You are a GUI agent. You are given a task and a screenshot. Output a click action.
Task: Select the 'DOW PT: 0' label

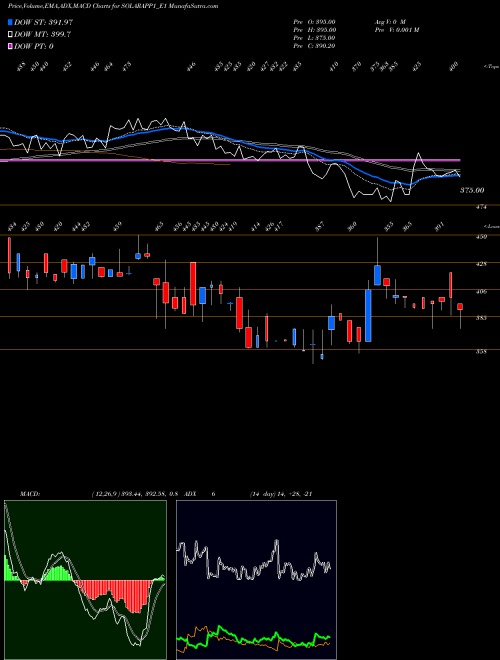34,46
